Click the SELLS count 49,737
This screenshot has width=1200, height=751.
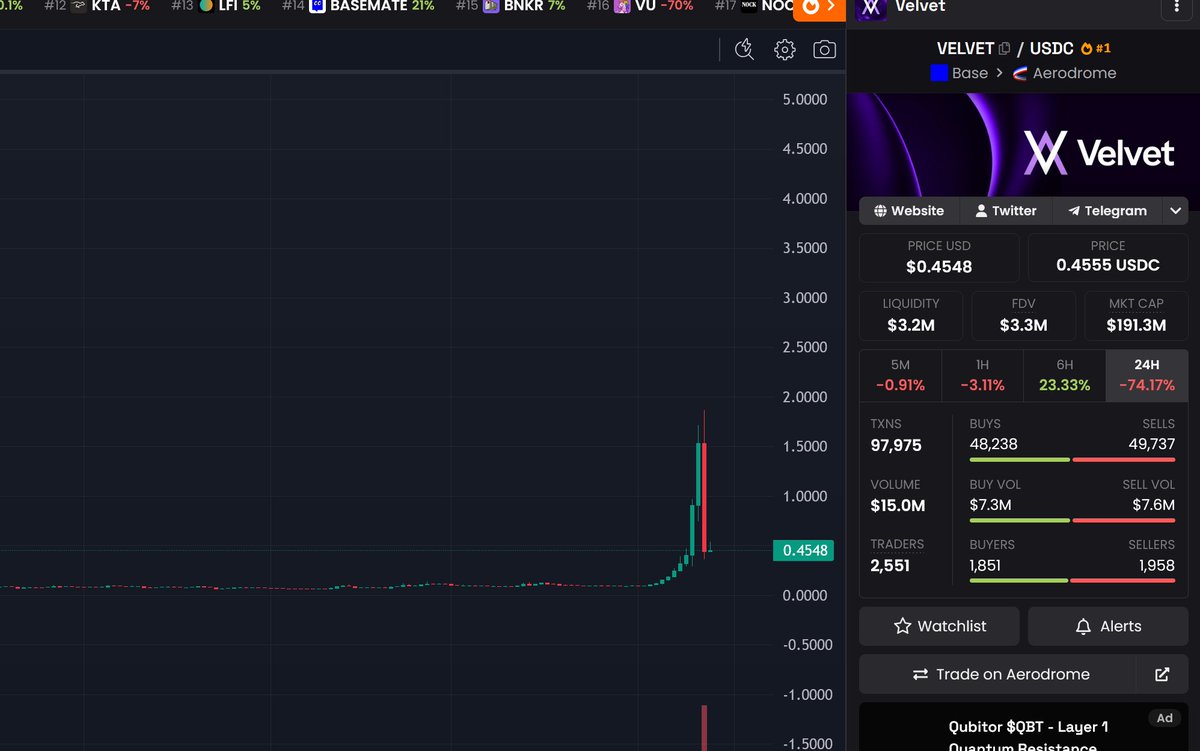click(1150, 444)
